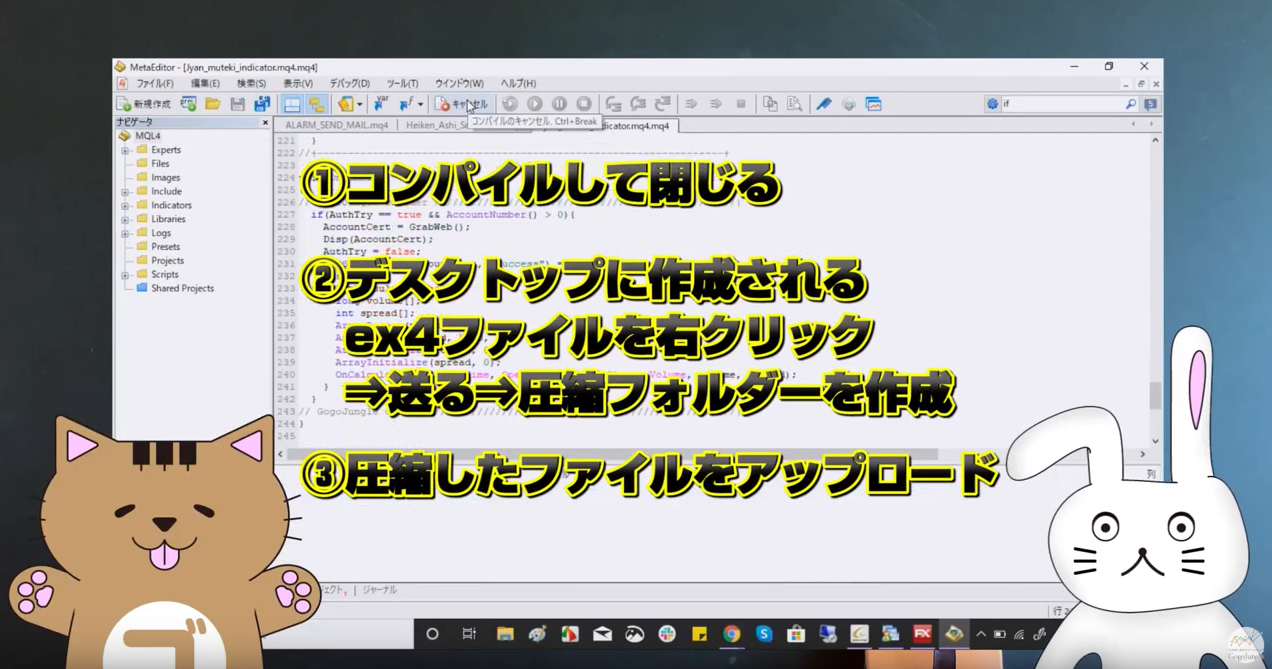
Task: Click the blue pen styler icon
Action: pos(824,104)
